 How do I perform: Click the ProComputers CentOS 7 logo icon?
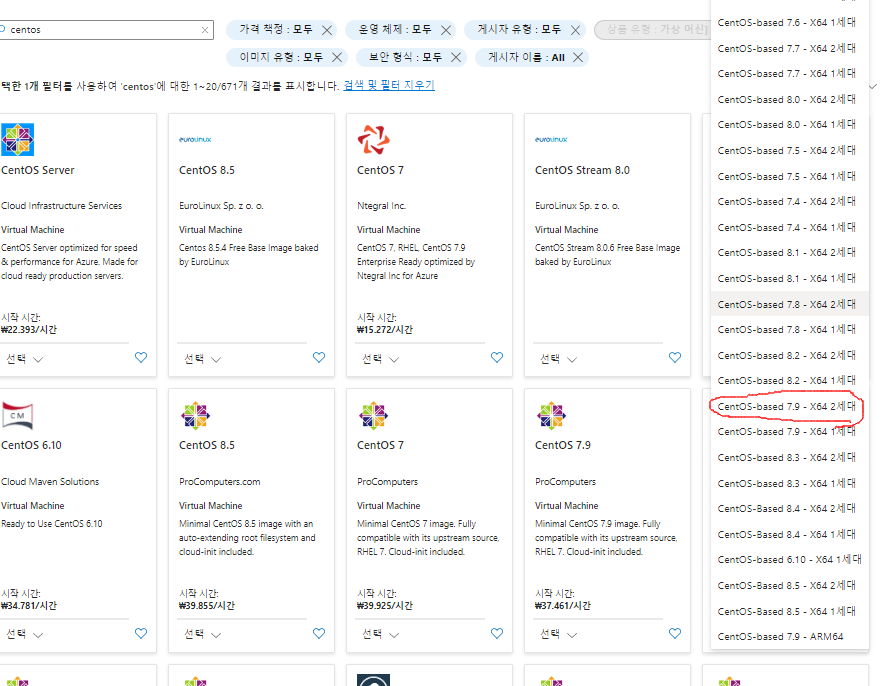(x=373, y=416)
